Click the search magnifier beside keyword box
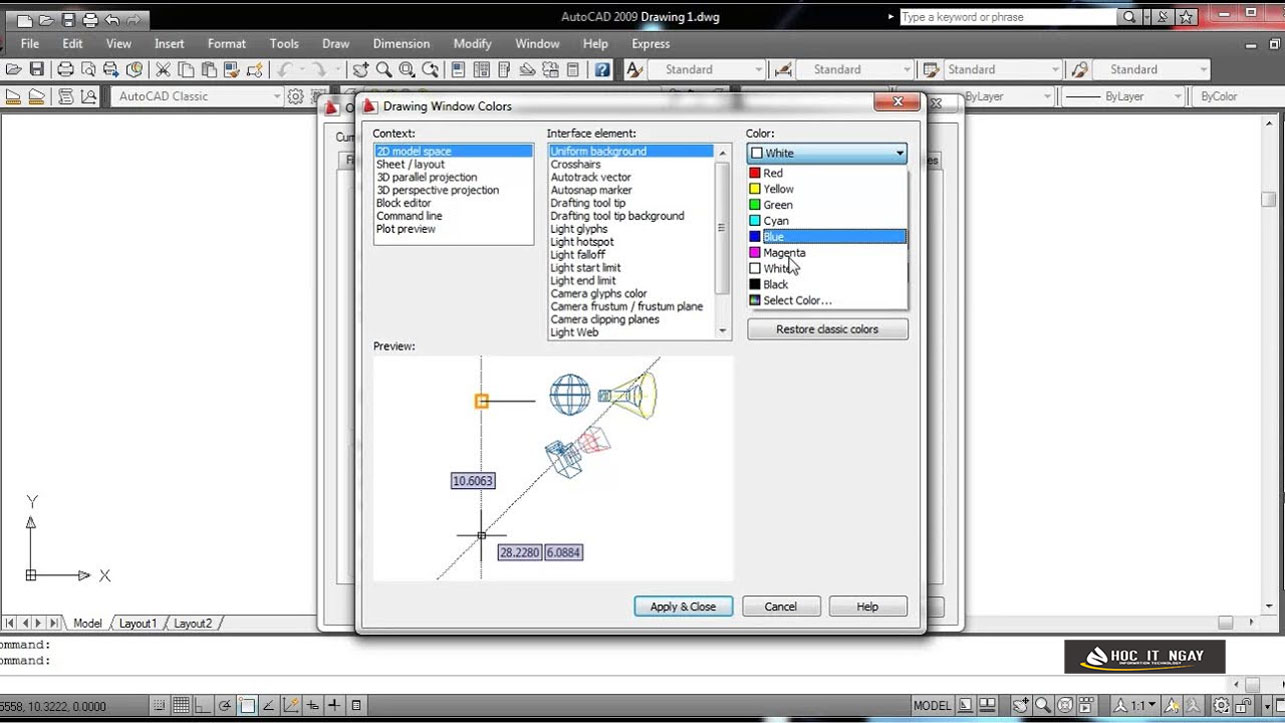The image size is (1285, 723). point(1129,17)
